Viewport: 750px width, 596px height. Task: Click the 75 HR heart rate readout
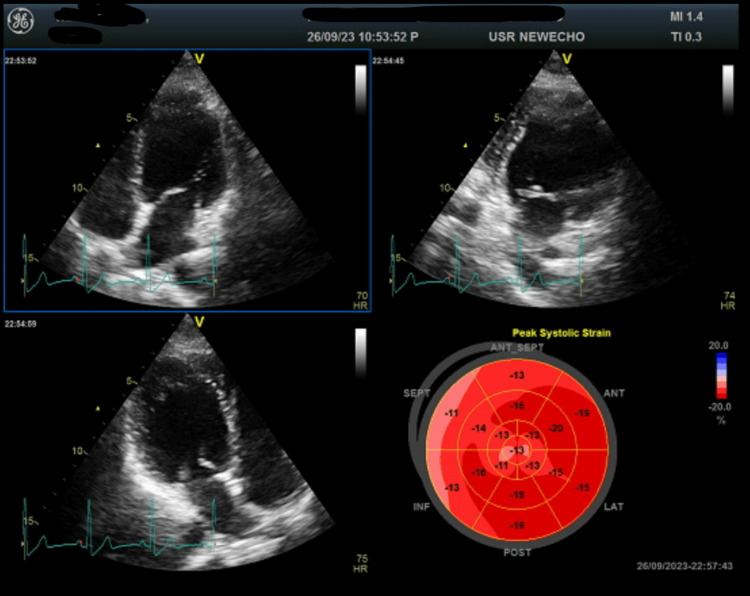pyautogui.click(x=361, y=563)
